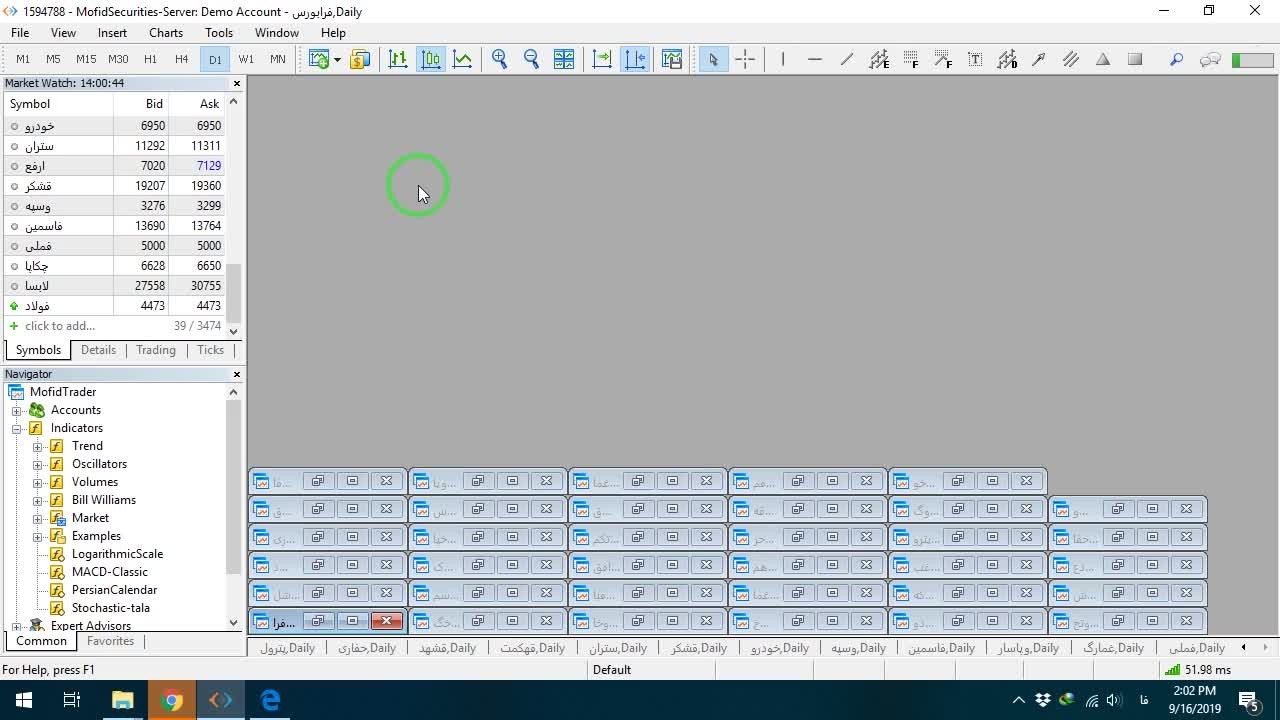Switch to Bar Chart display
The height and width of the screenshot is (720, 1280).
pos(398,59)
